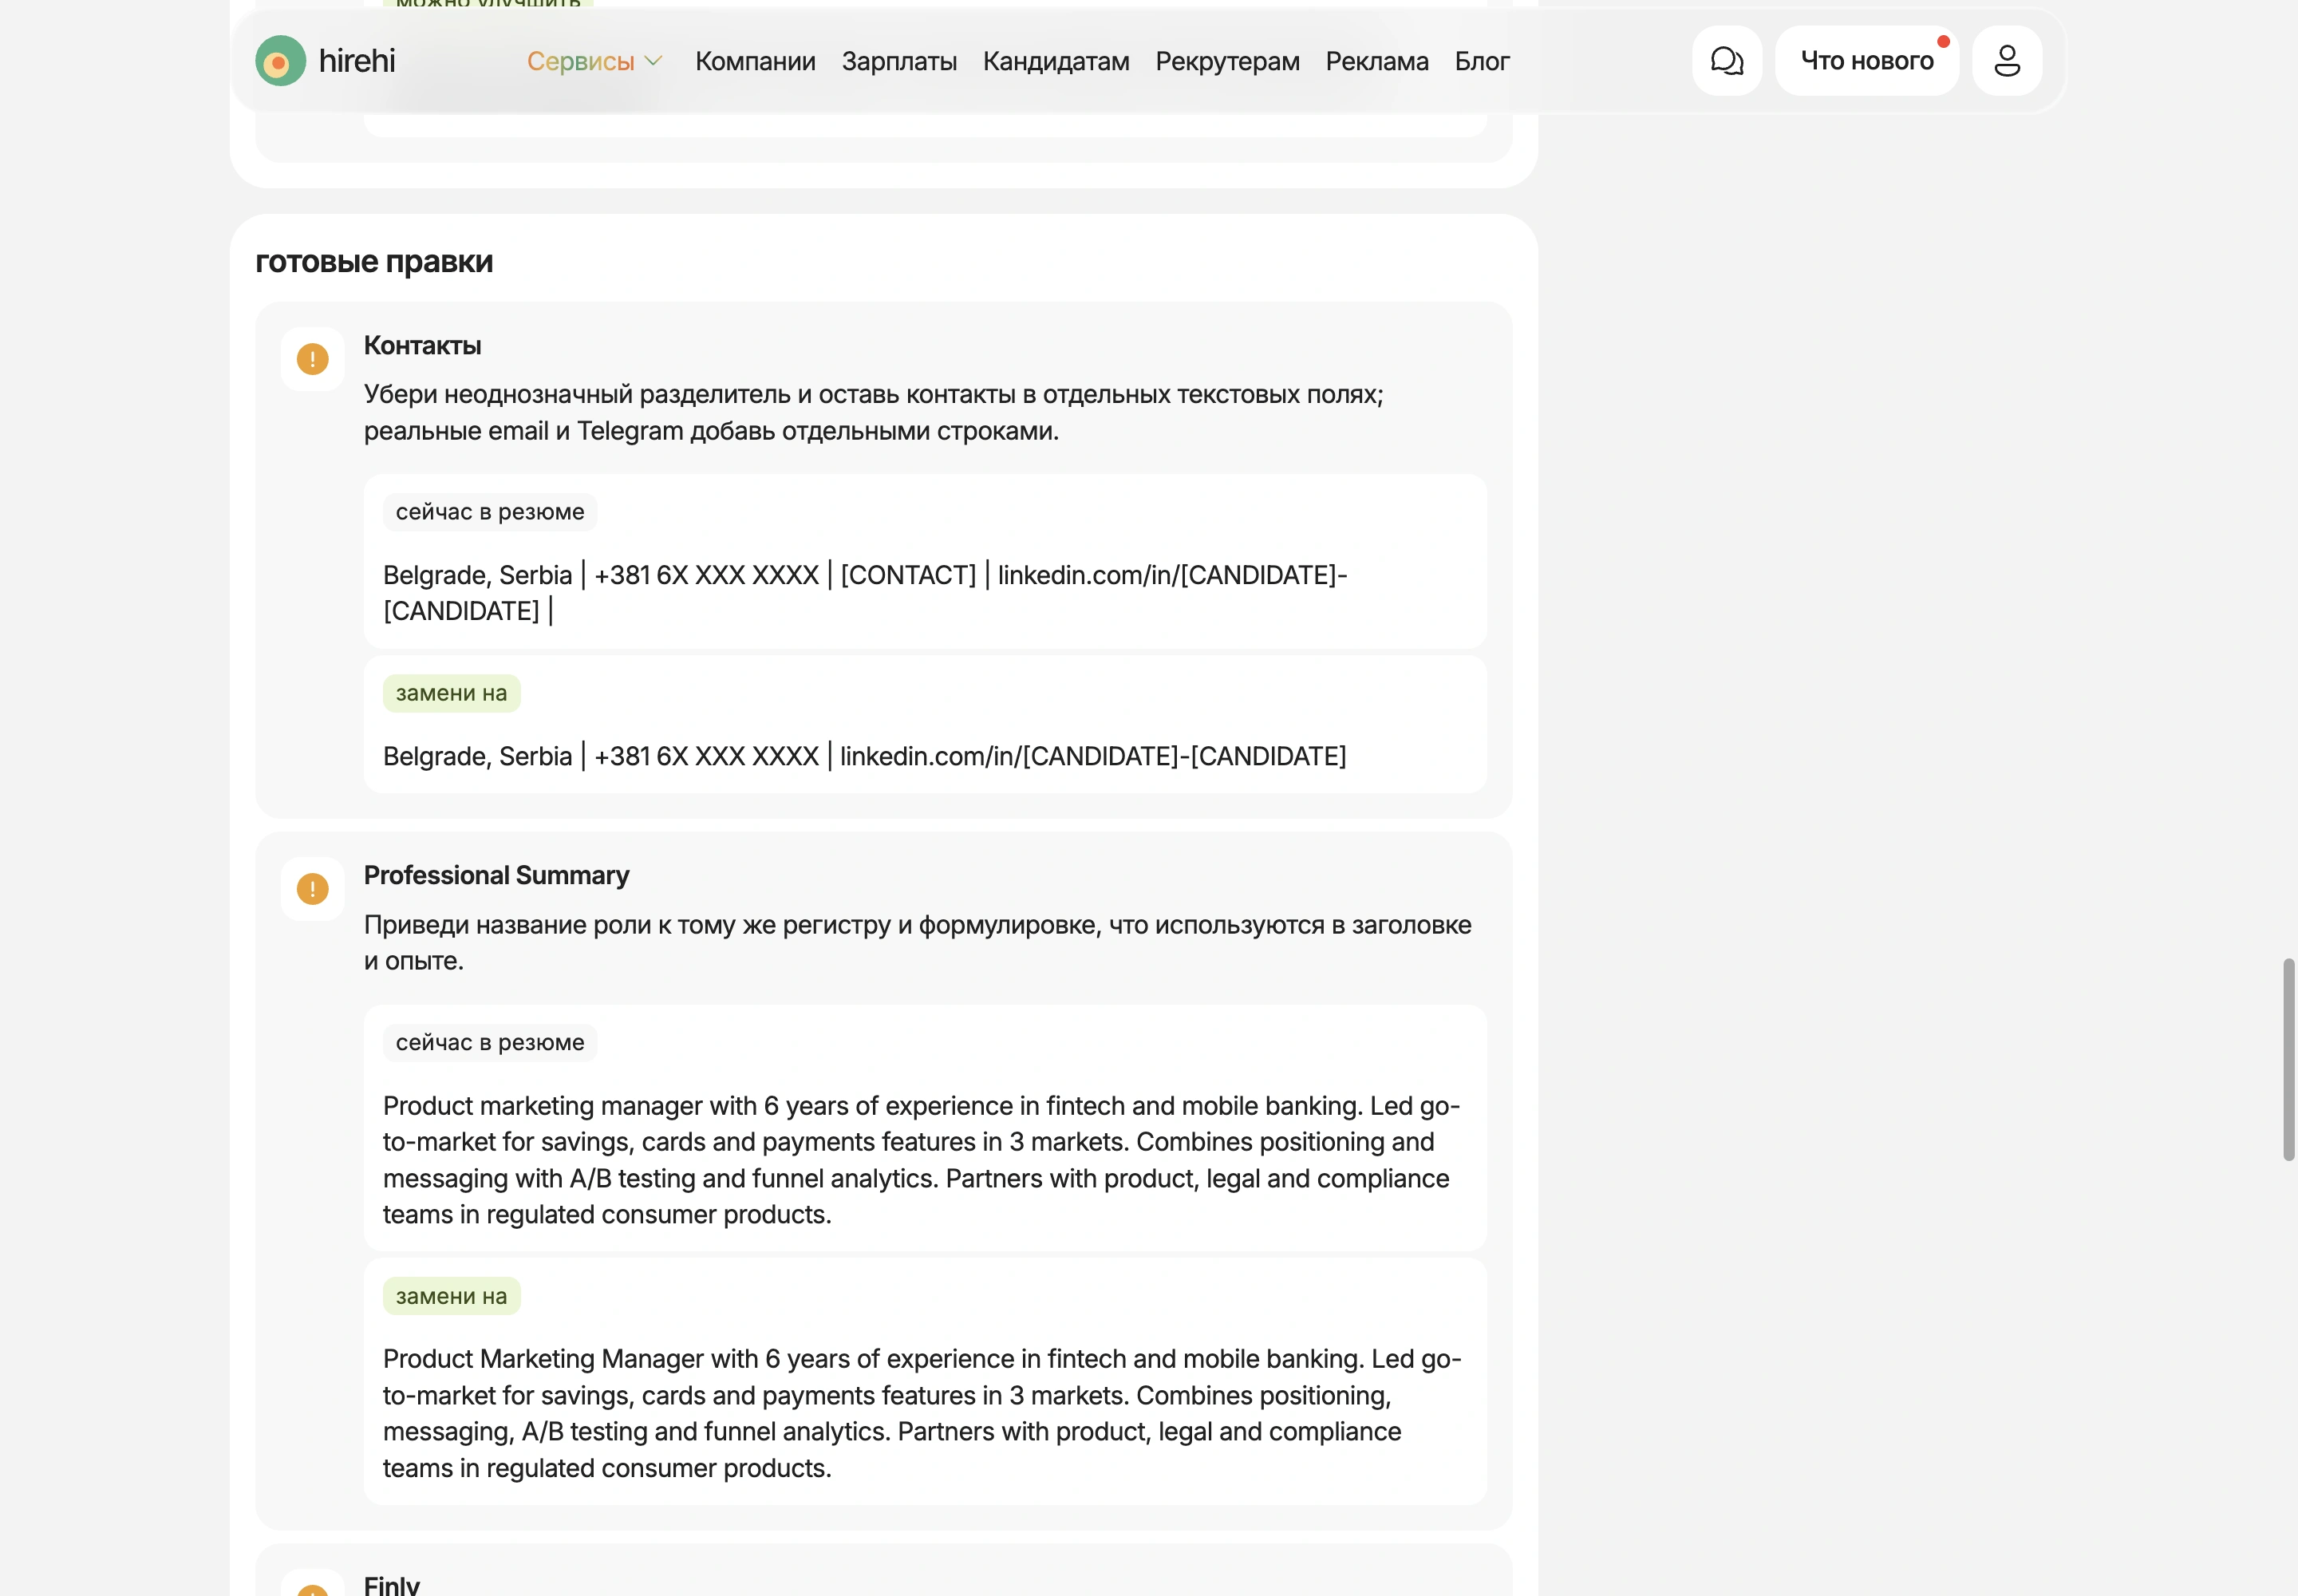Open the chat messages icon
Image resolution: width=2298 pixels, height=1596 pixels.
pyautogui.click(x=1727, y=61)
